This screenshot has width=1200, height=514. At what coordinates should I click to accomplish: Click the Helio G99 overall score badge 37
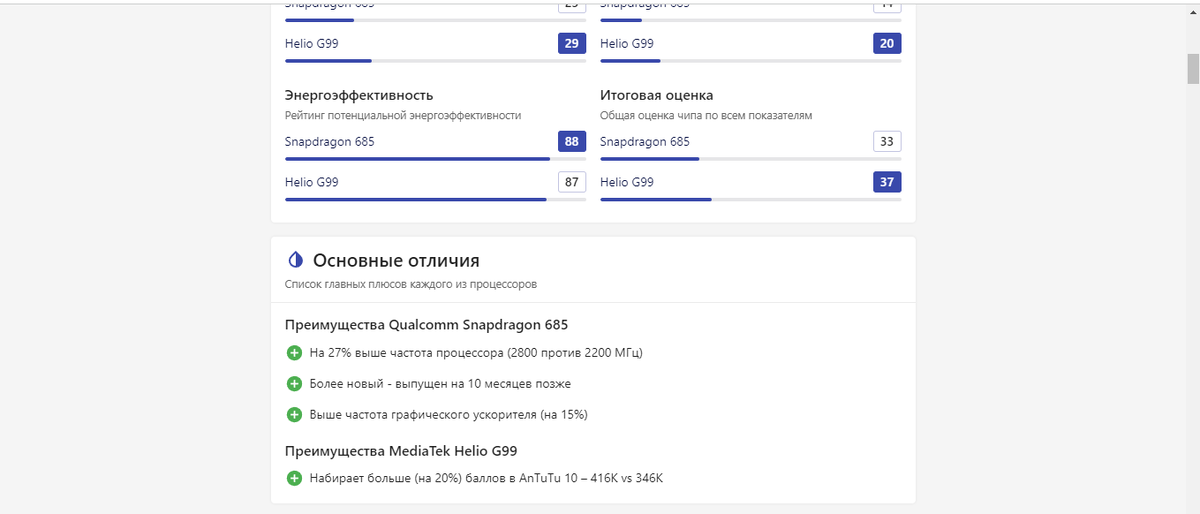(887, 182)
